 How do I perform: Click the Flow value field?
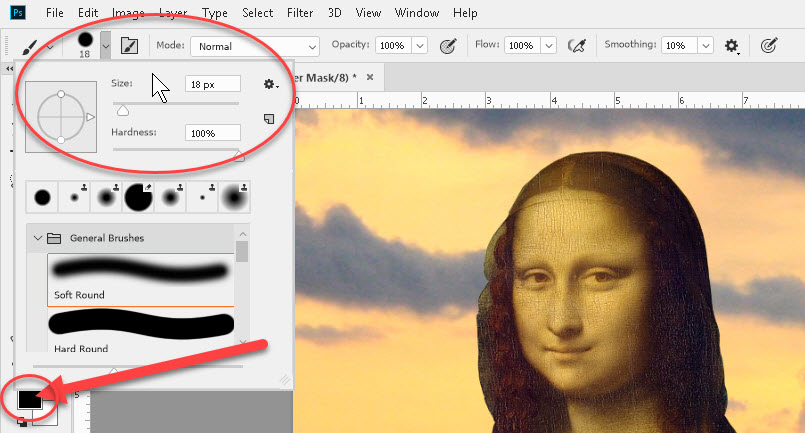(522, 46)
